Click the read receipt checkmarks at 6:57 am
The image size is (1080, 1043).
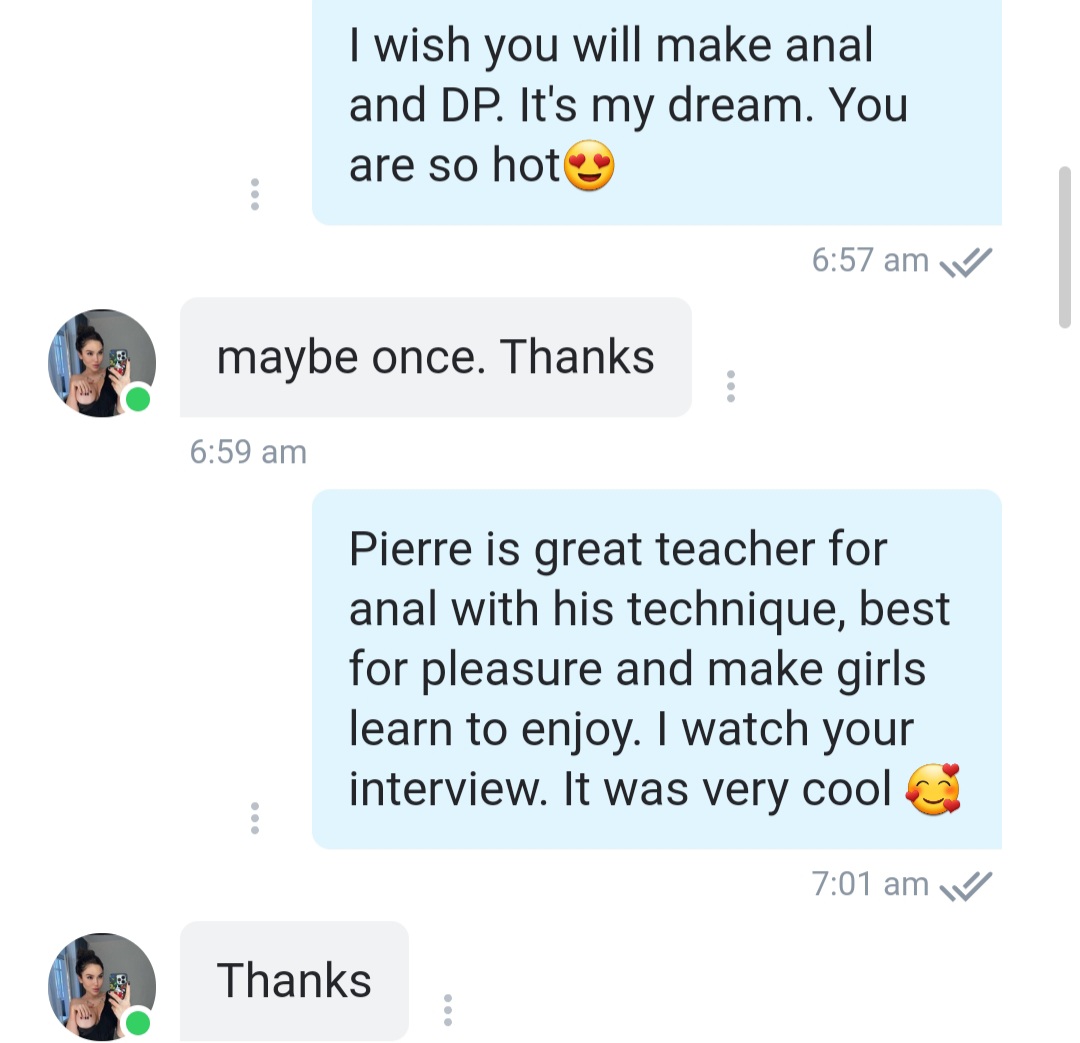[x=966, y=262]
